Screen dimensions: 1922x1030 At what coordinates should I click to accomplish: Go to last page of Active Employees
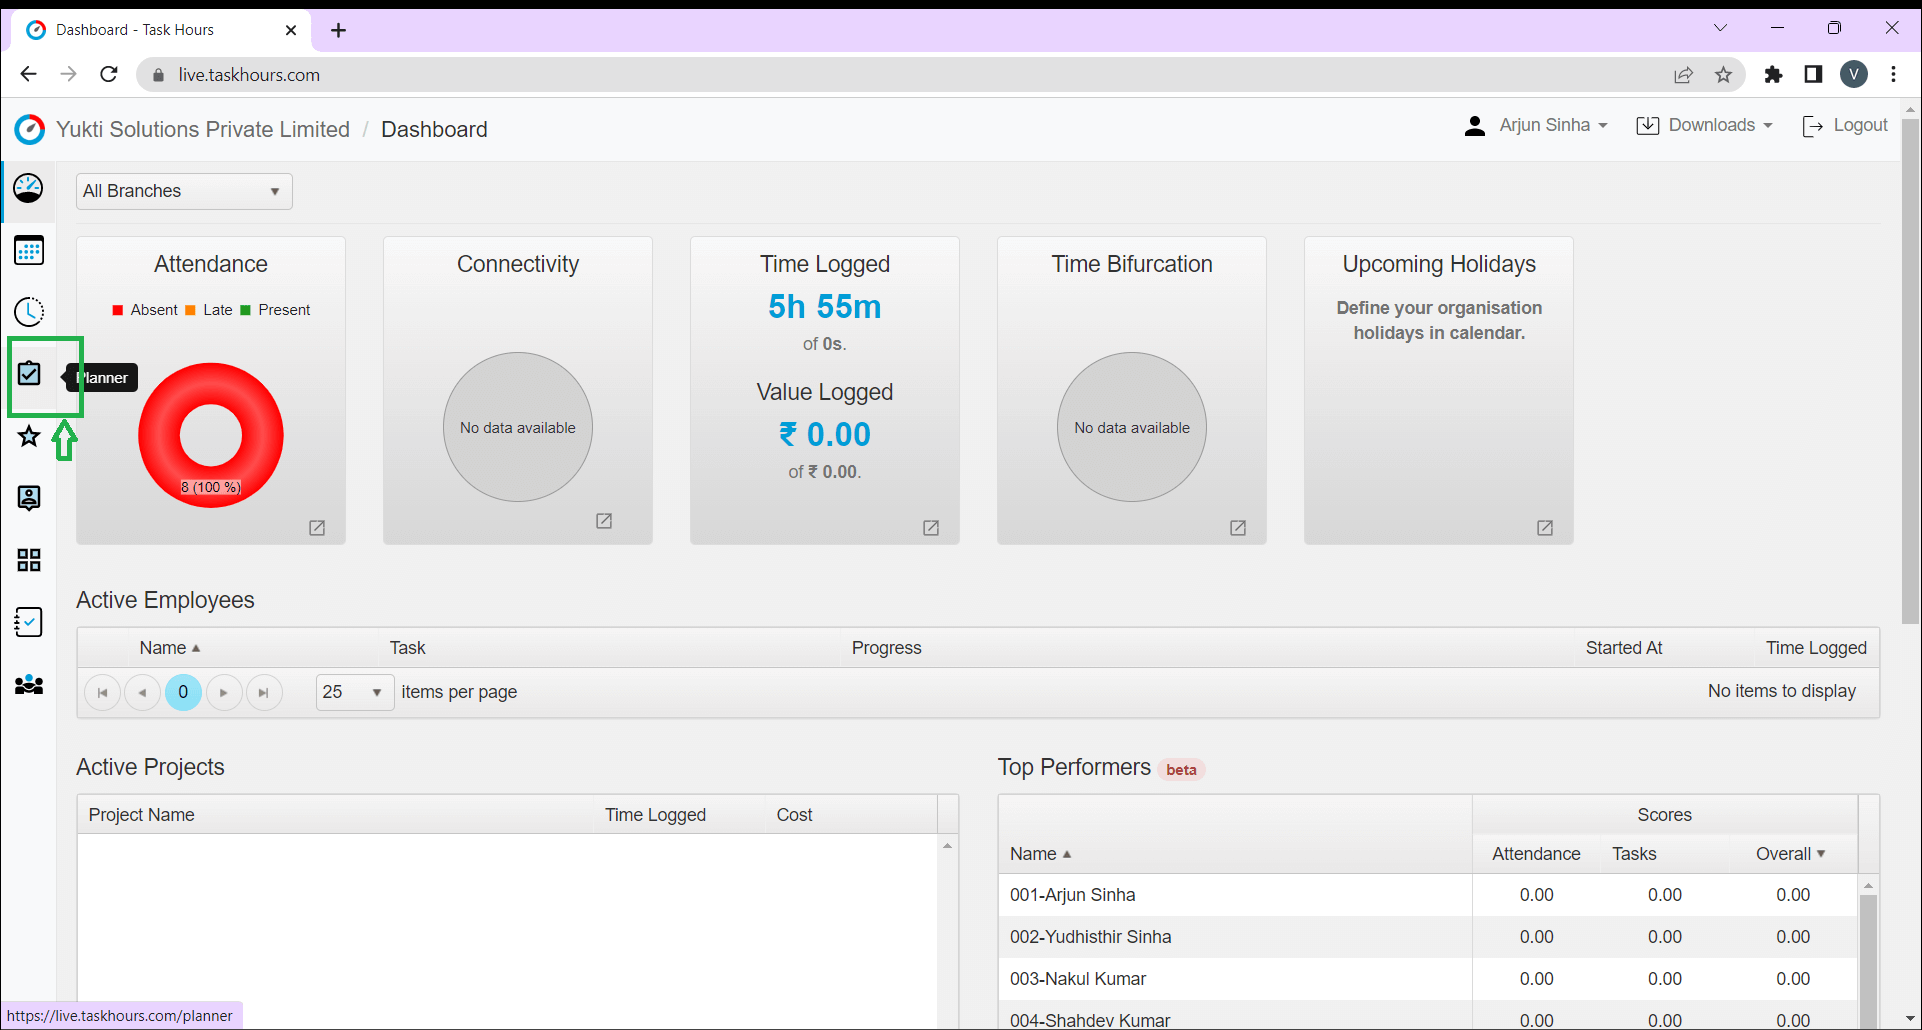(x=264, y=692)
